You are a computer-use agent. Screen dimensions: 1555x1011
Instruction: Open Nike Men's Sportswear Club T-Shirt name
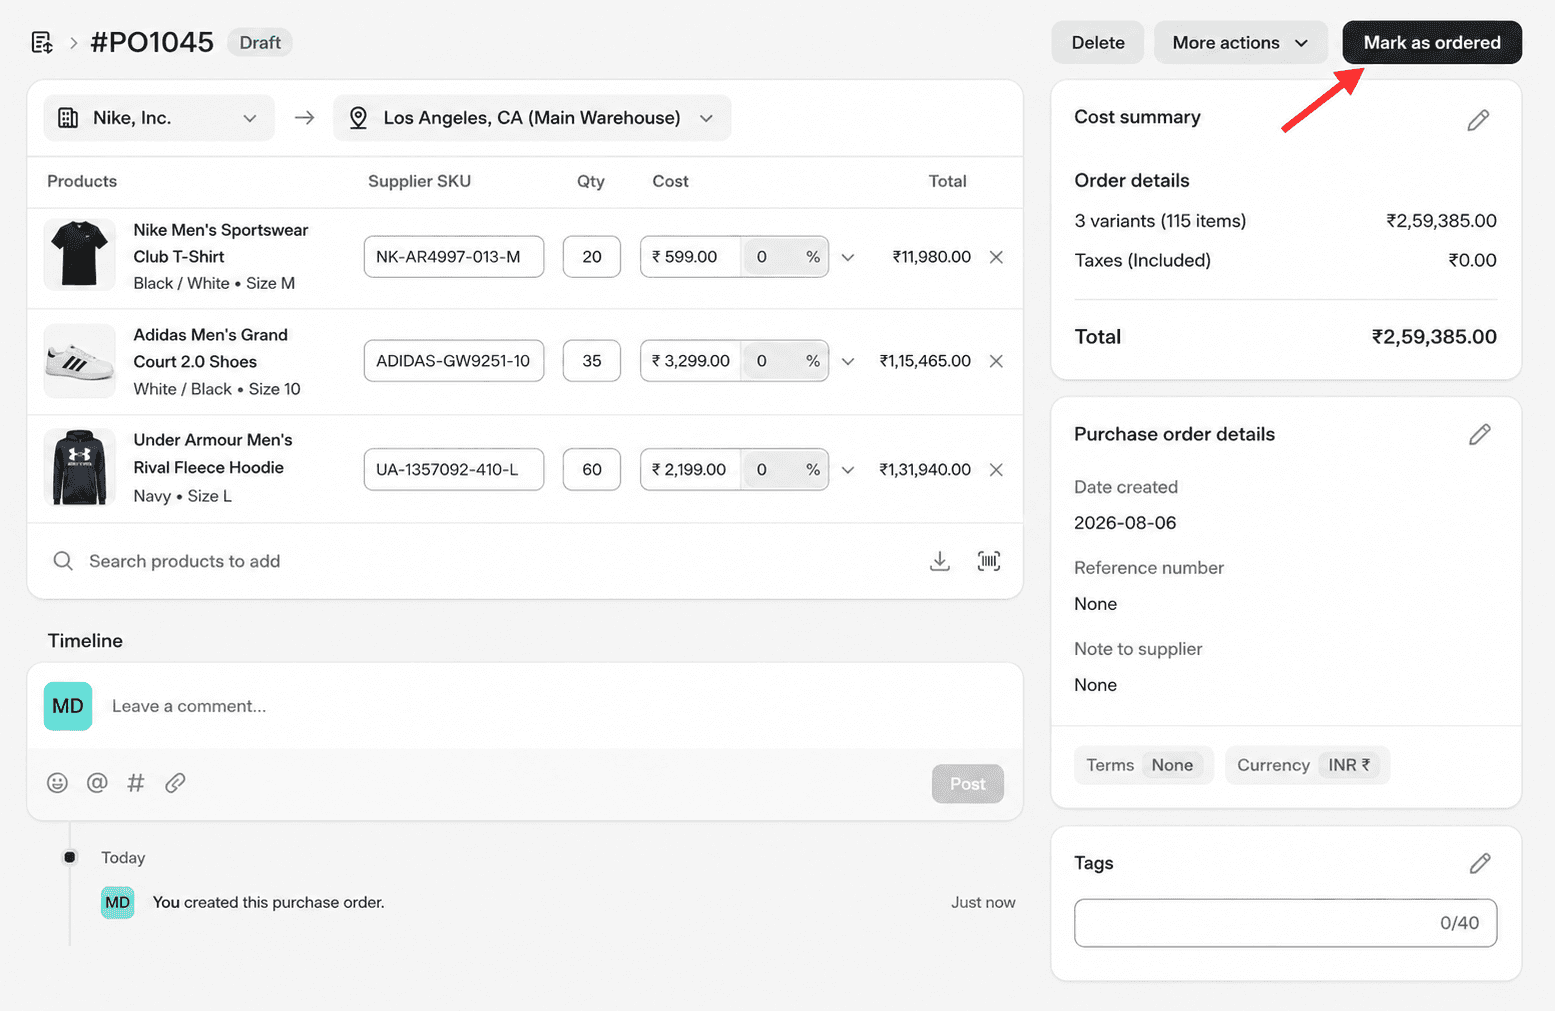point(221,243)
